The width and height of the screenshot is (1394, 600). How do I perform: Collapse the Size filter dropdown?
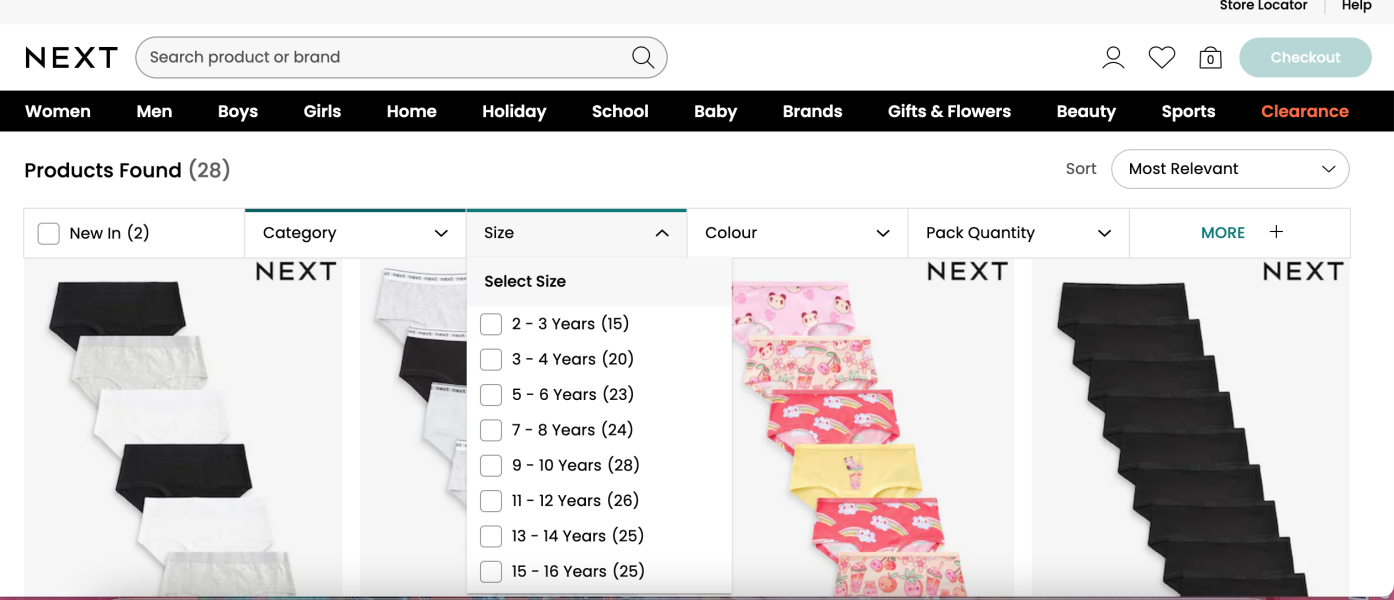click(576, 233)
